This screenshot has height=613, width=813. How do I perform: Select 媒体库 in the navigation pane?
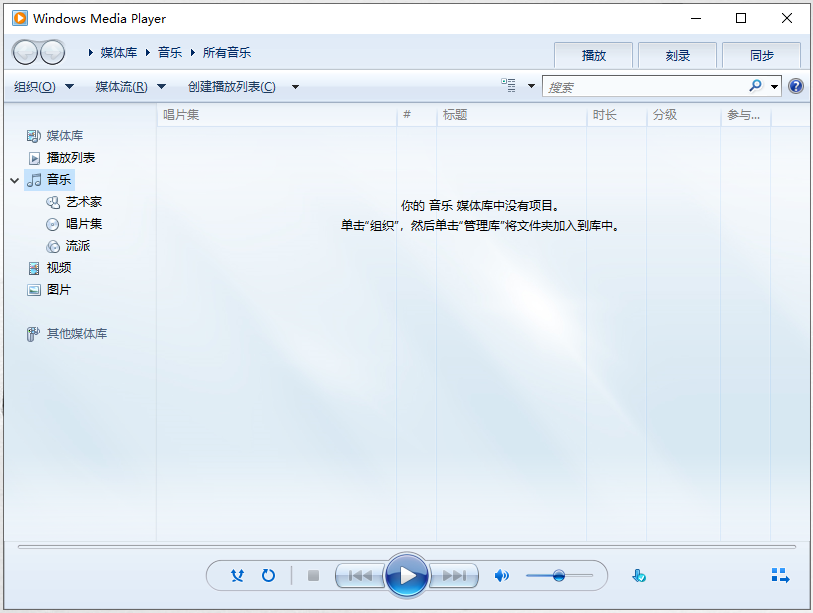coord(65,136)
